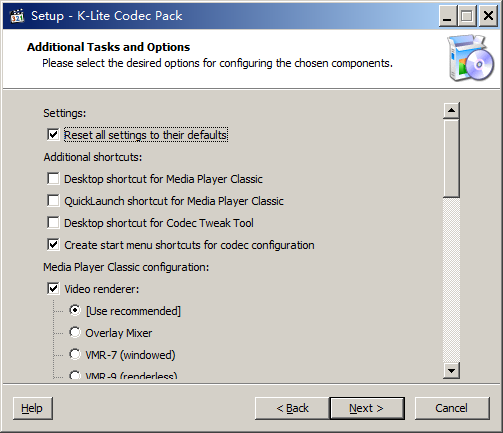The height and width of the screenshot is (433, 503).
Task: Minimize the setup window
Action: [x=447, y=16]
